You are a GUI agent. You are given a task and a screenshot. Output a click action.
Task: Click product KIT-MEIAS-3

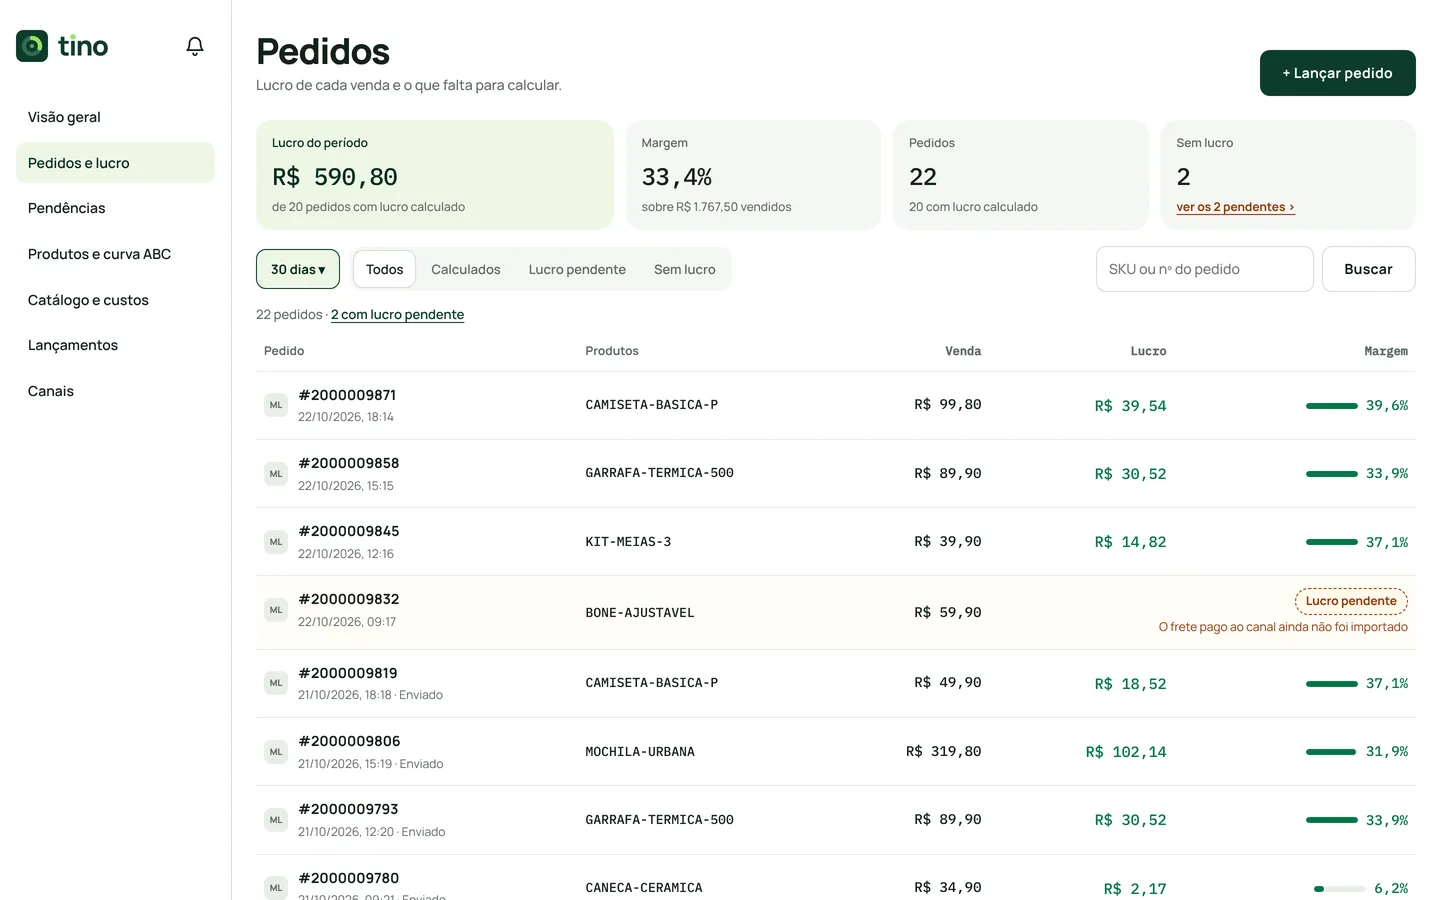628,542
